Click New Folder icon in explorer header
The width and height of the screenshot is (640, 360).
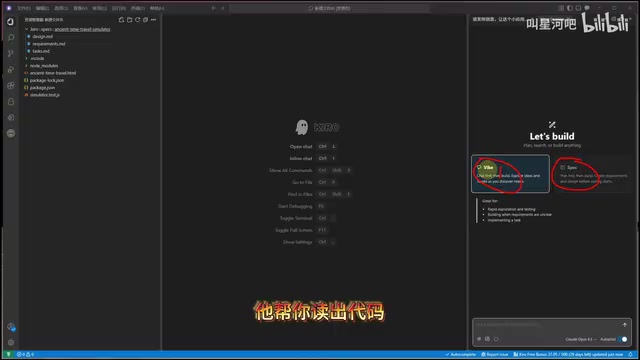129,20
